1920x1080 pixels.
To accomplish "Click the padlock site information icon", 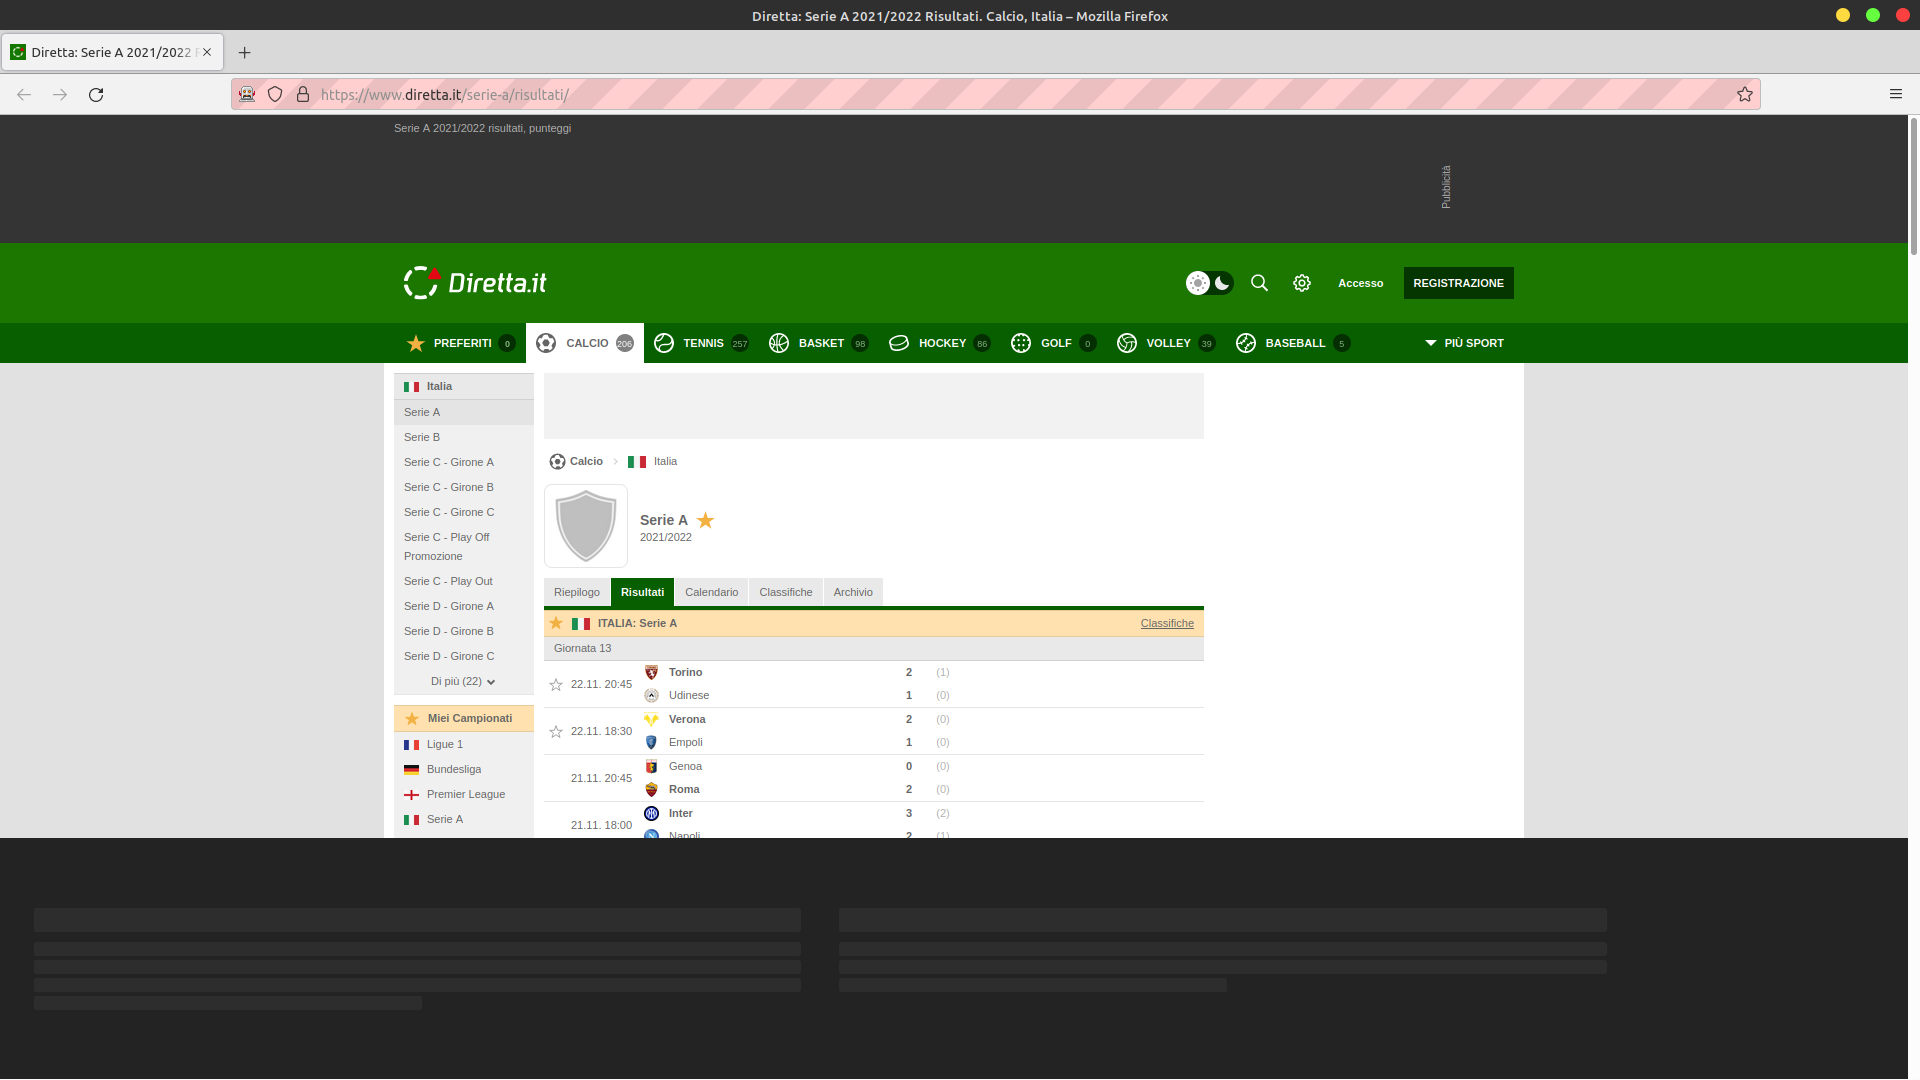I will (x=303, y=94).
